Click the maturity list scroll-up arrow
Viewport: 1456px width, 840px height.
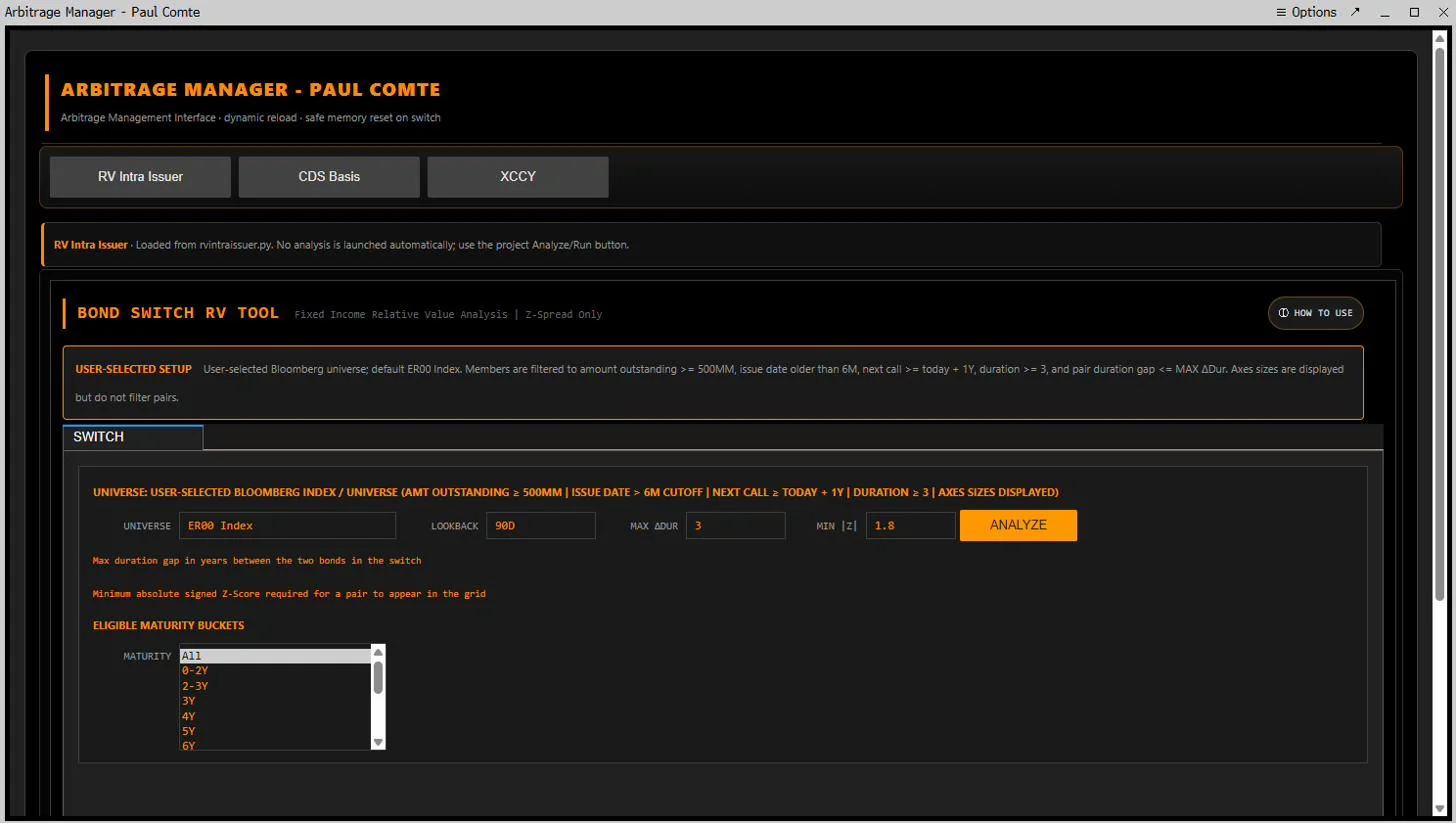click(x=378, y=652)
